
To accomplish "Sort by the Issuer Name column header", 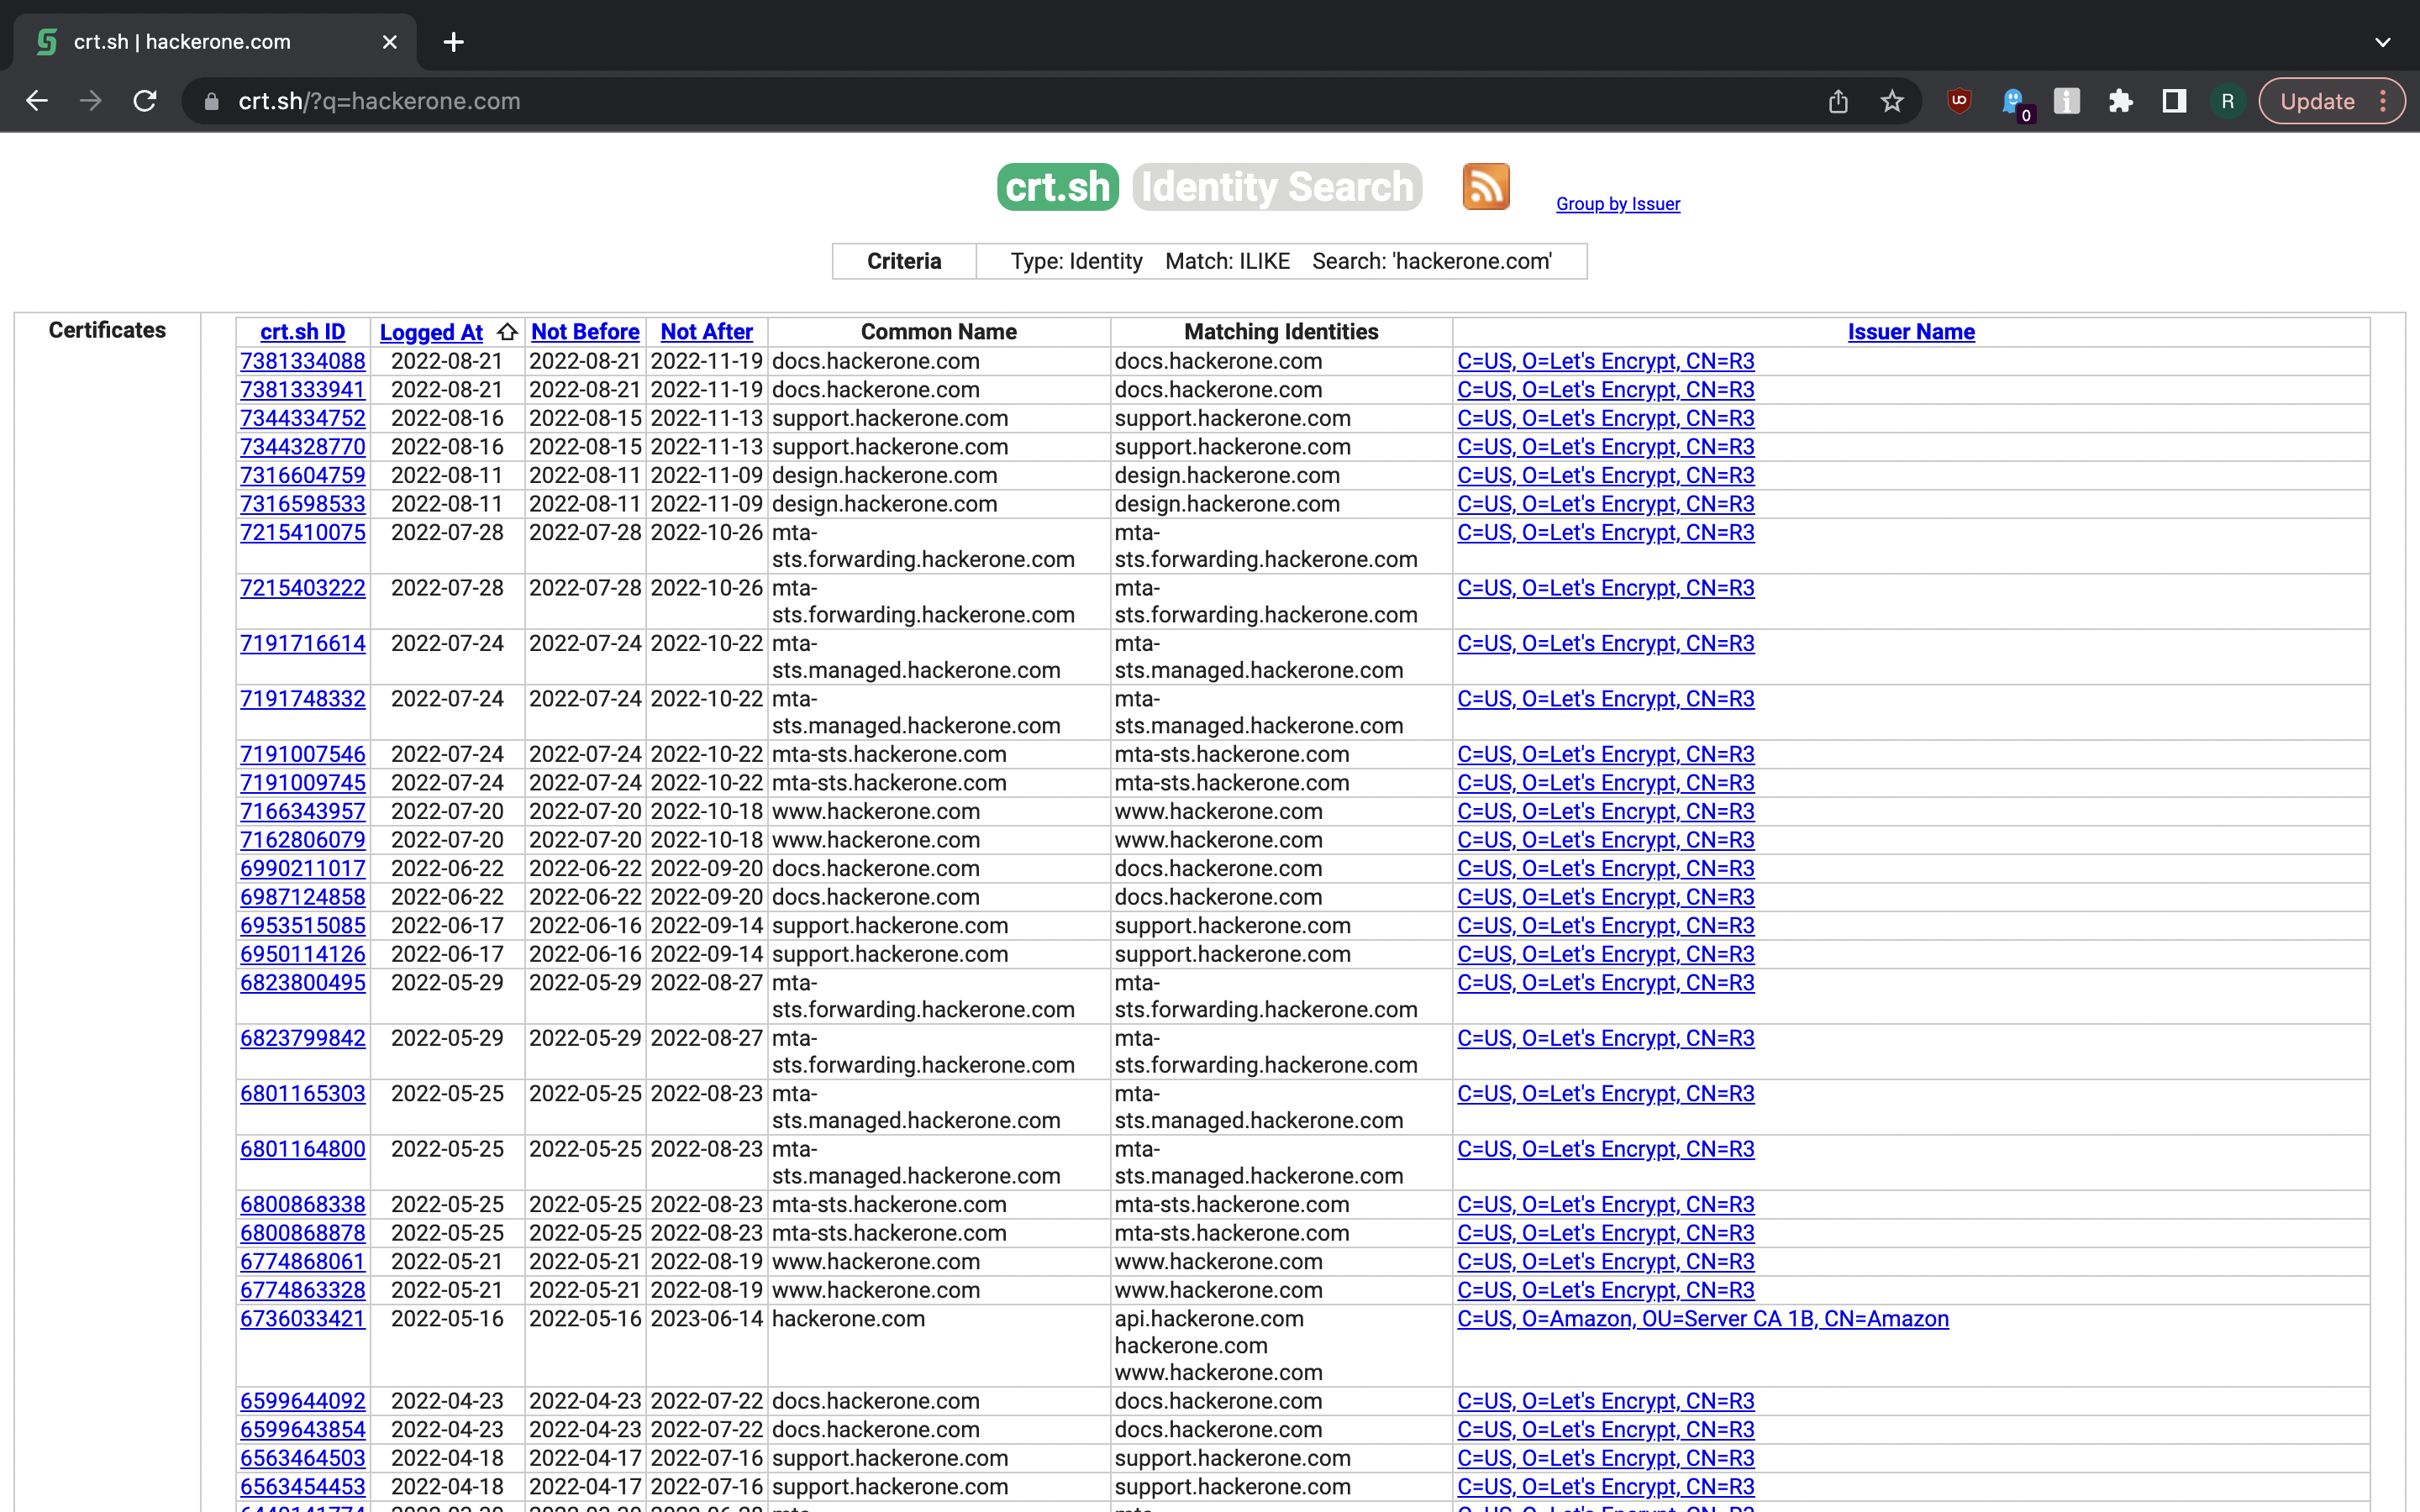I will pos(1911,332).
